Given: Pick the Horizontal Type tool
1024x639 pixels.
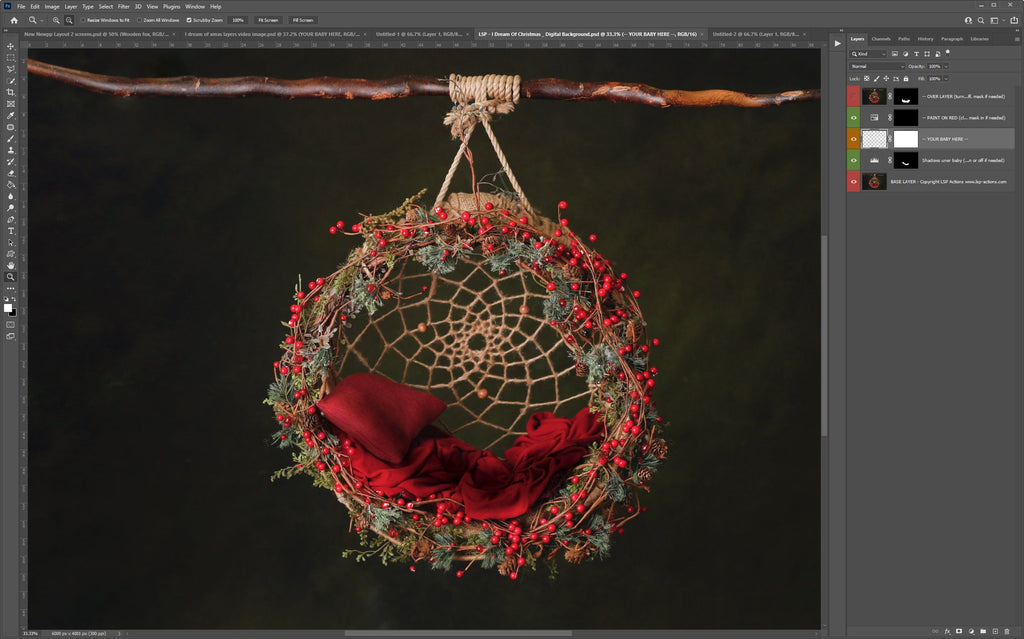Looking at the screenshot, I should [x=11, y=231].
